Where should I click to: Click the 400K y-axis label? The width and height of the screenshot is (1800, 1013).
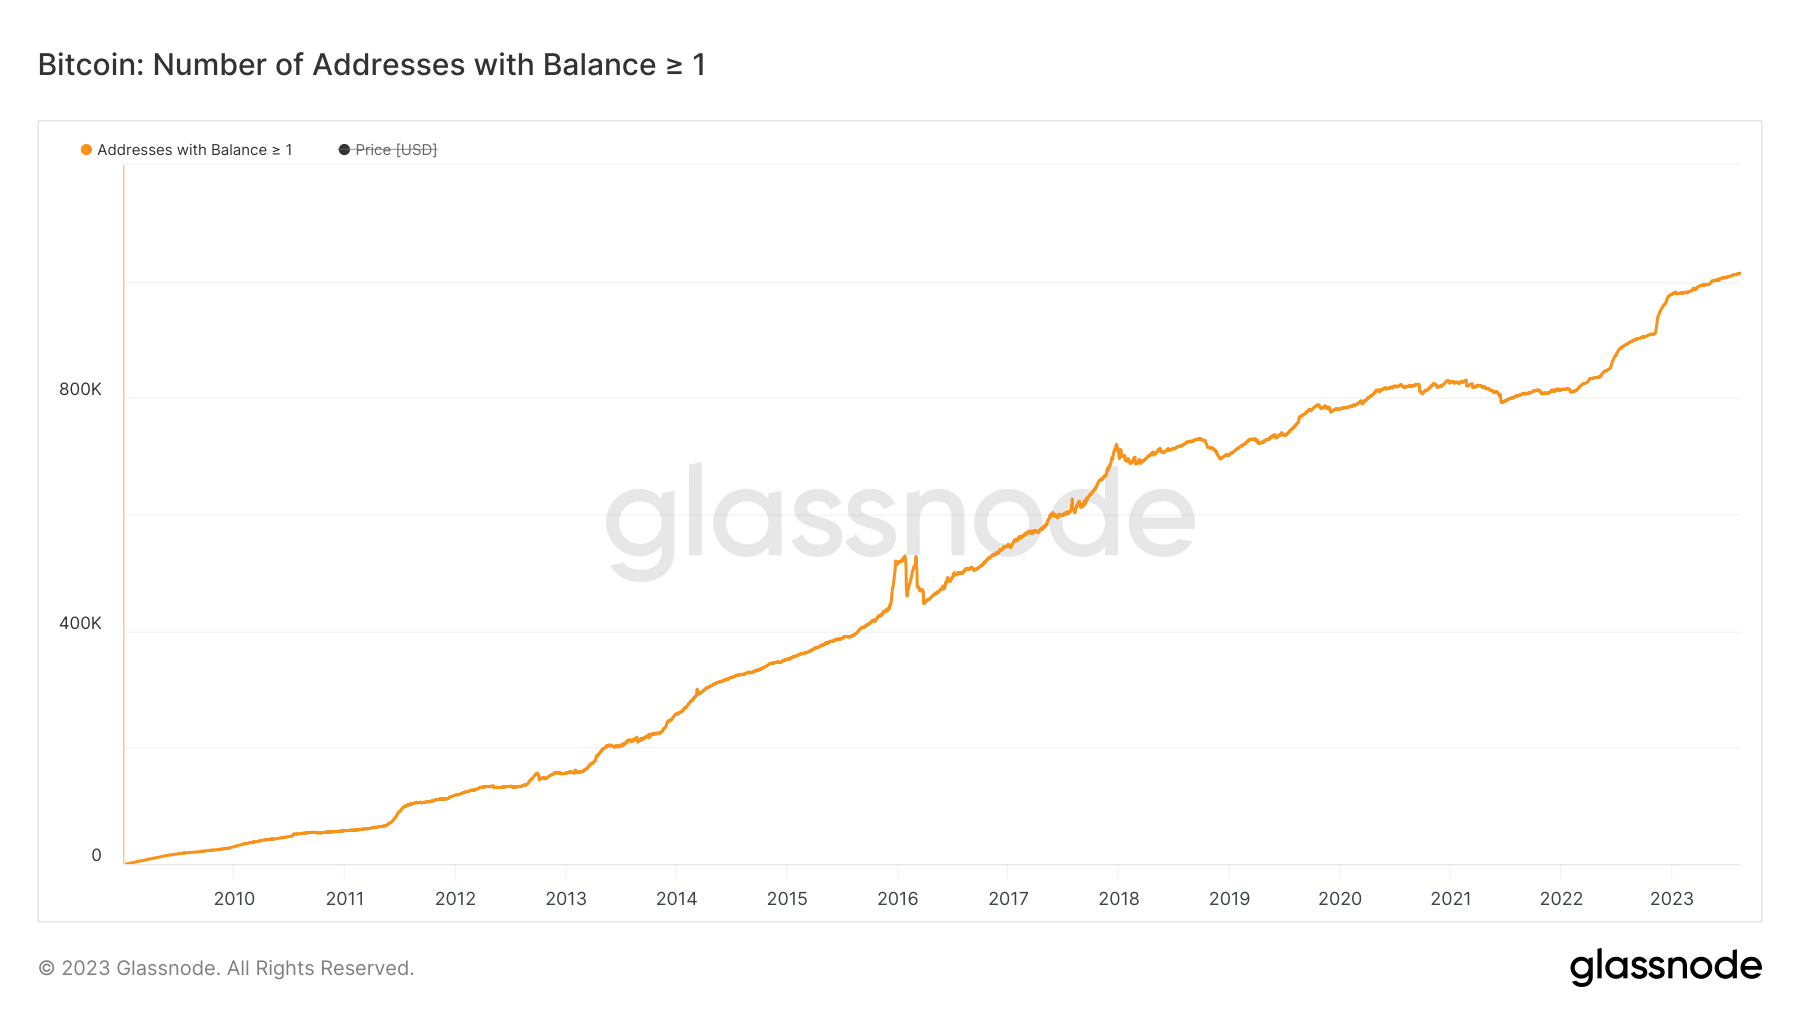[x=80, y=623]
